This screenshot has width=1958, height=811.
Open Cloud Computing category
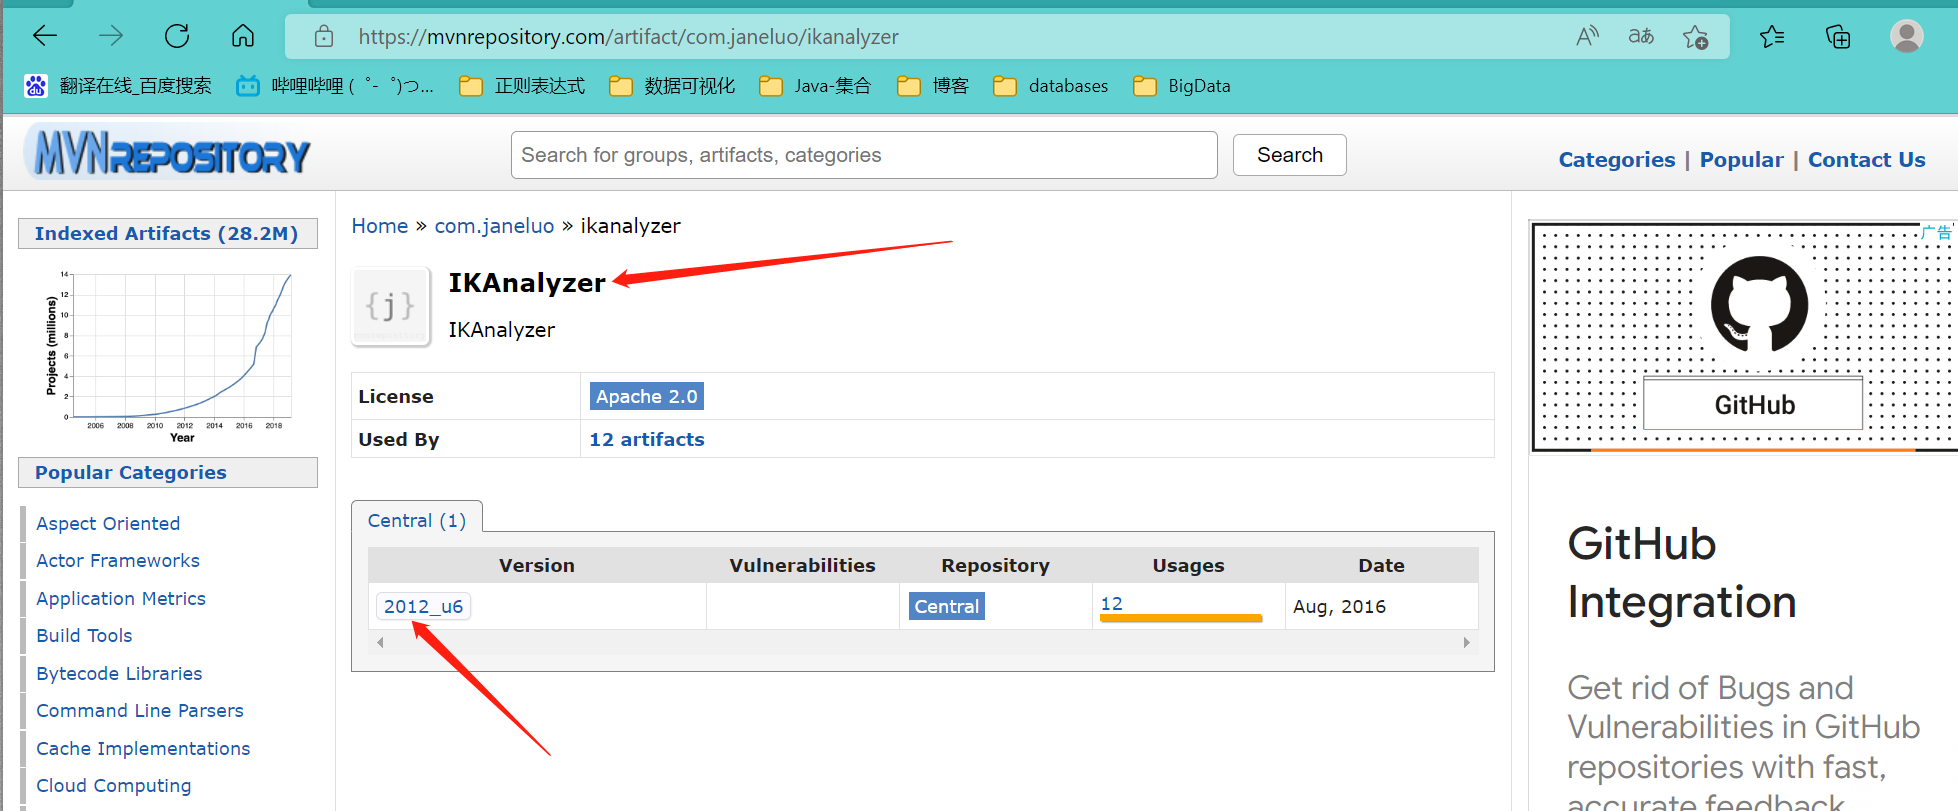tap(113, 785)
